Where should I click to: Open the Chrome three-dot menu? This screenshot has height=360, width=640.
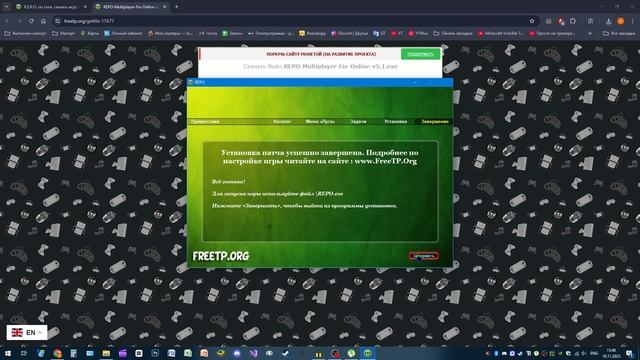coord(633,21)
